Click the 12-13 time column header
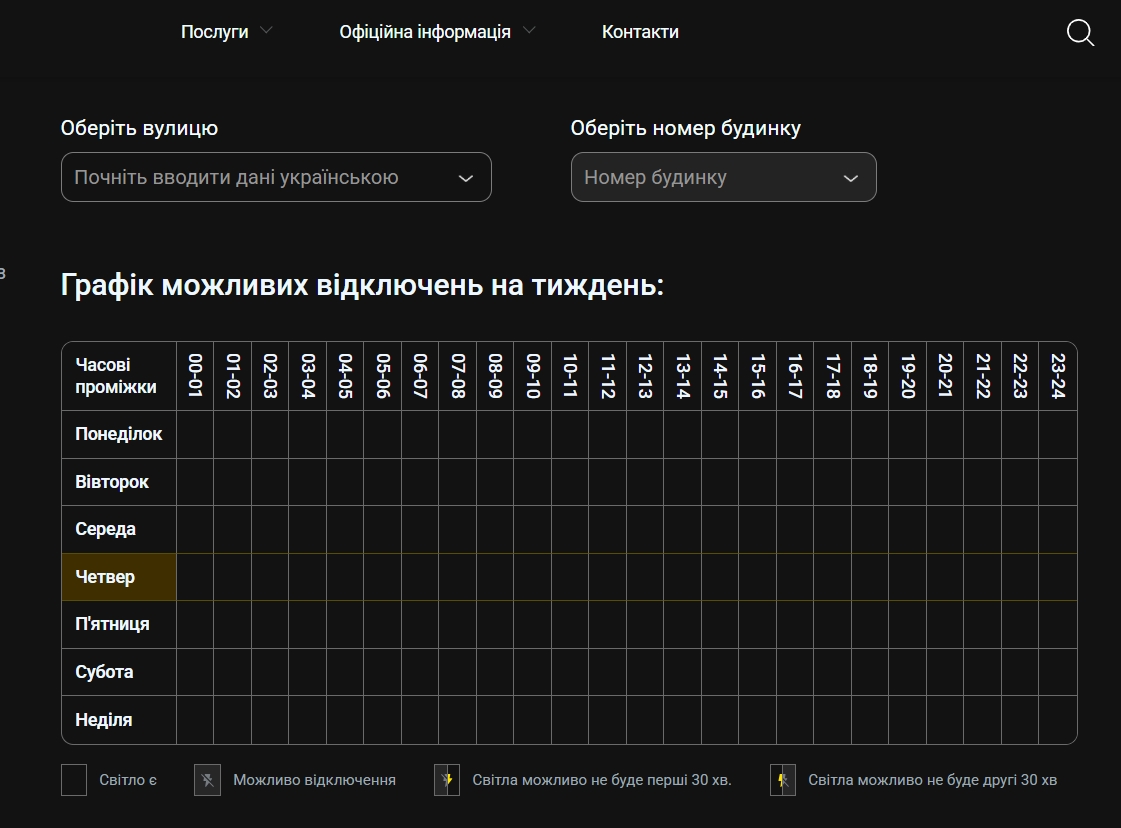 click(645, 376)
